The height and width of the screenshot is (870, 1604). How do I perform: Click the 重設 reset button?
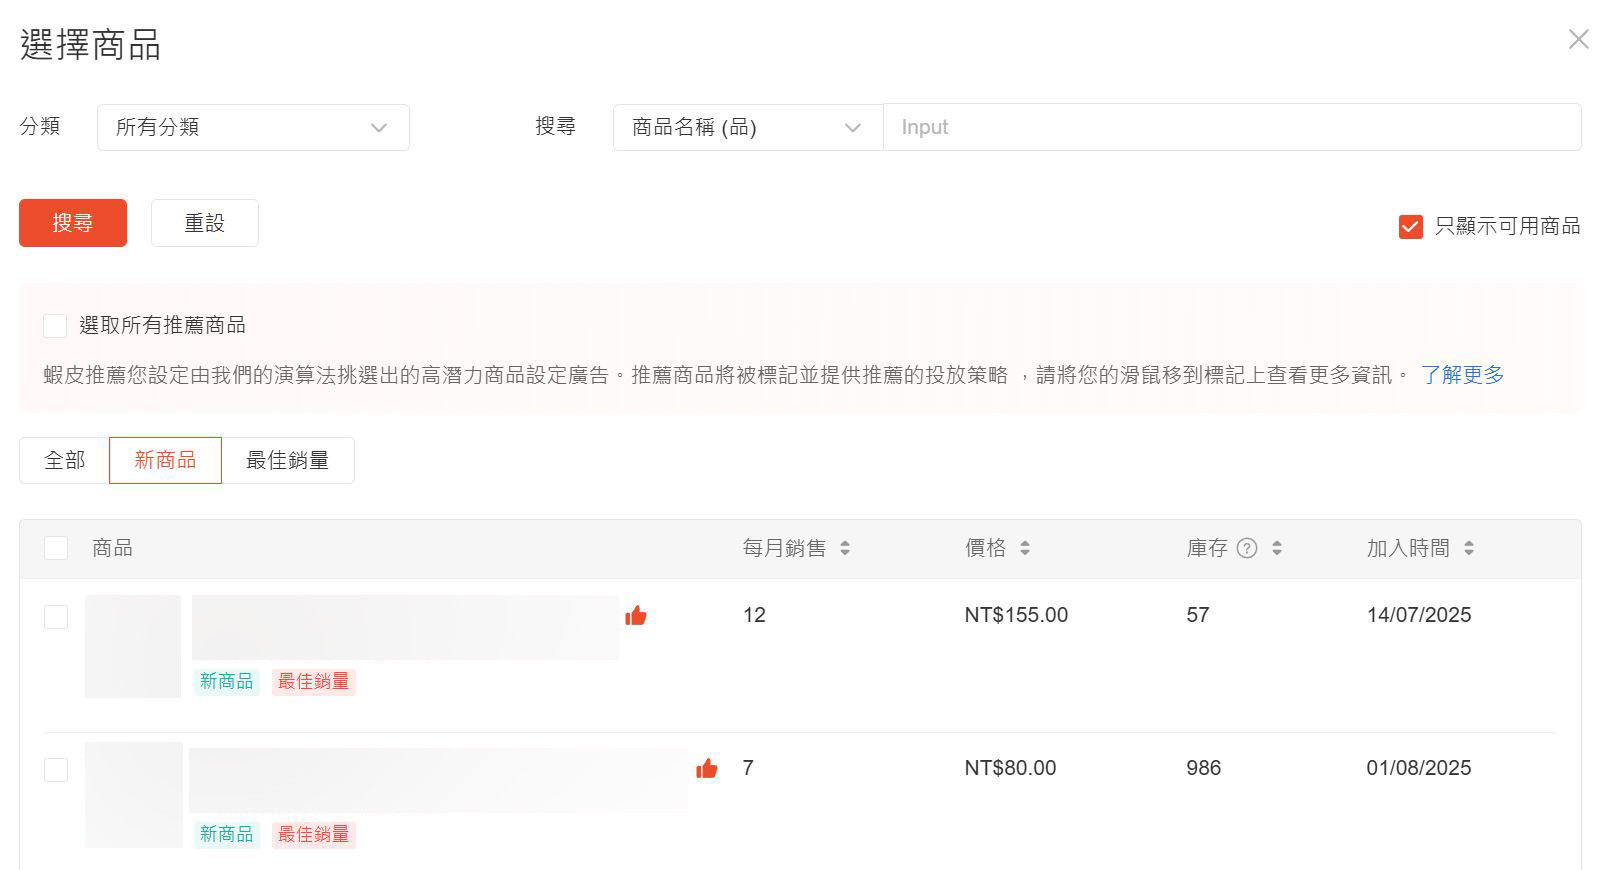(x=205, y=223)
